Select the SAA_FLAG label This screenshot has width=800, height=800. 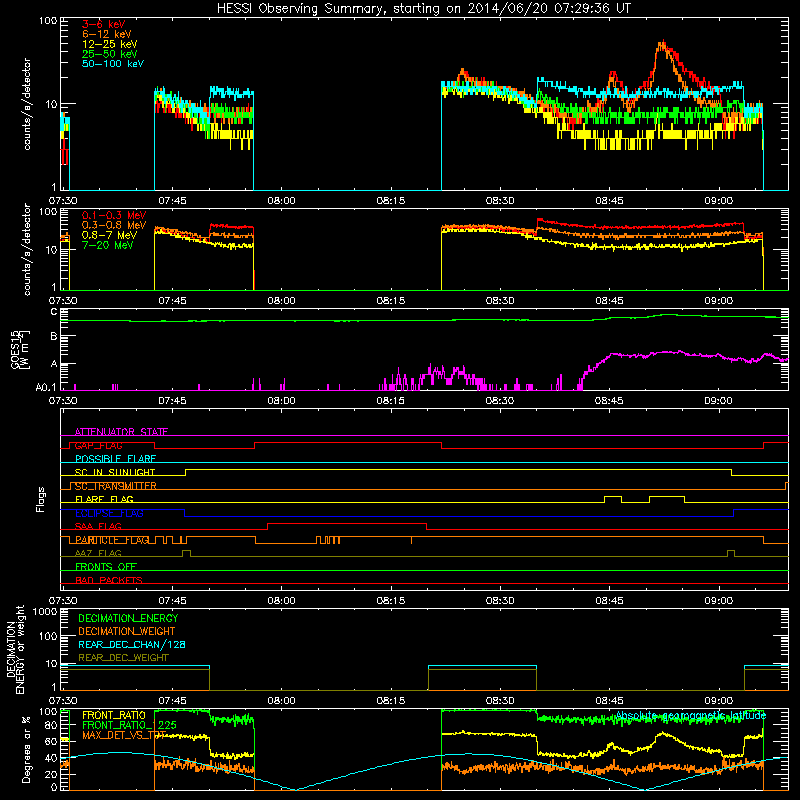[x=98, y=526]
